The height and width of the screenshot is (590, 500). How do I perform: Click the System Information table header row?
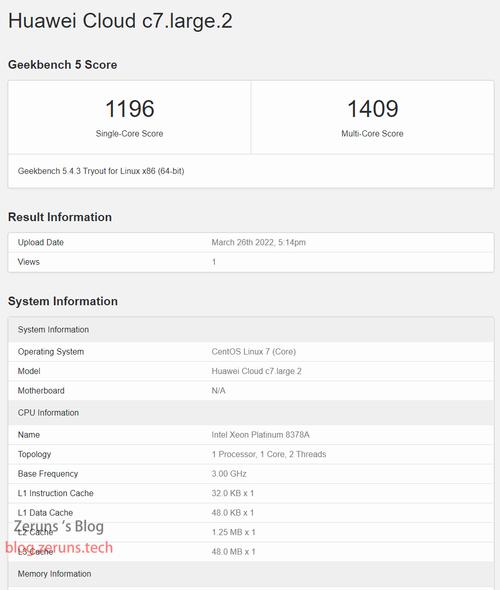click(251, 330)
